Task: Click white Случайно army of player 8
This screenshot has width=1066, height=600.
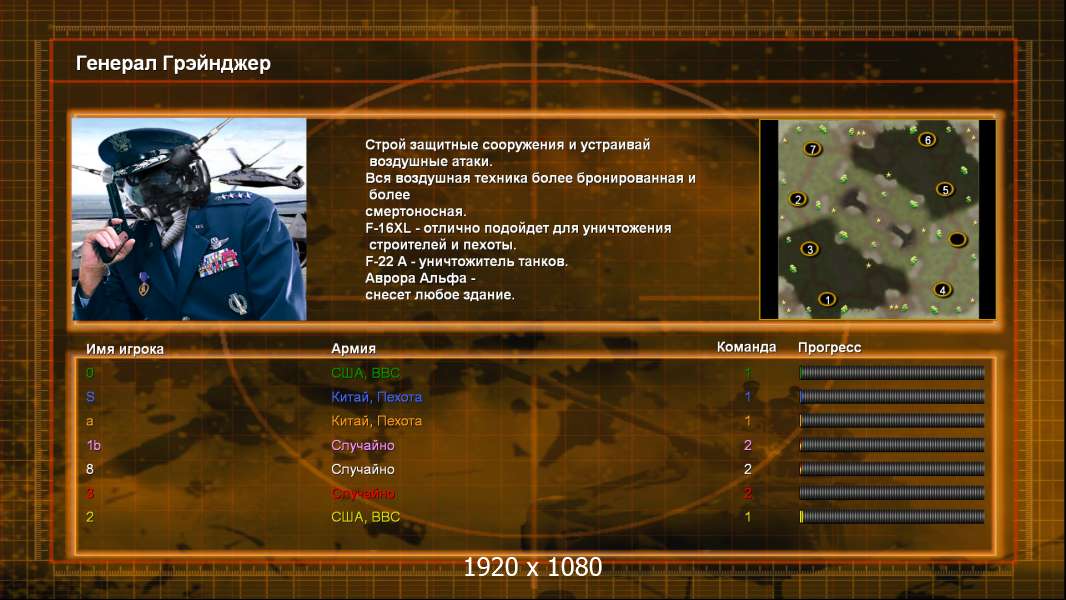Action: [x=363, y=470]
